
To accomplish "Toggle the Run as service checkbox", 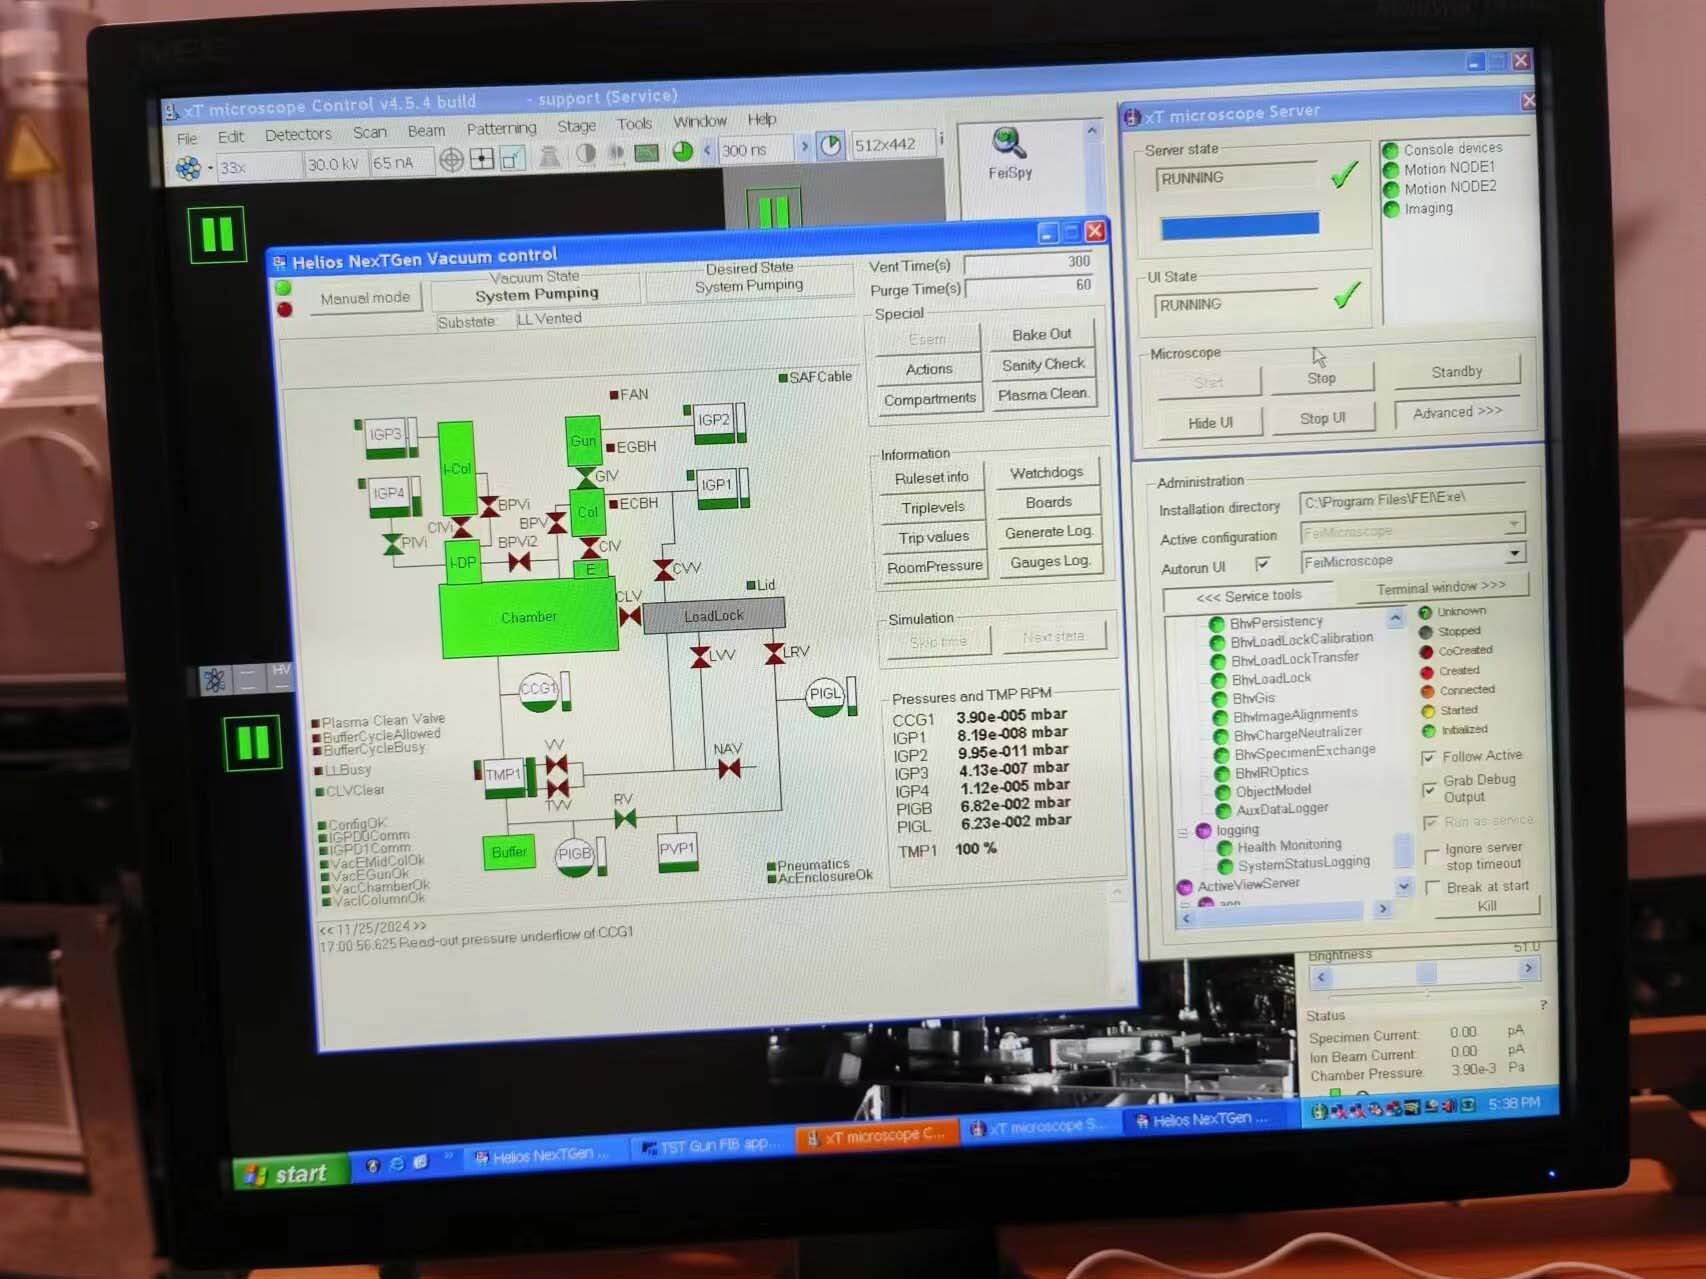I will point(1431,822).
